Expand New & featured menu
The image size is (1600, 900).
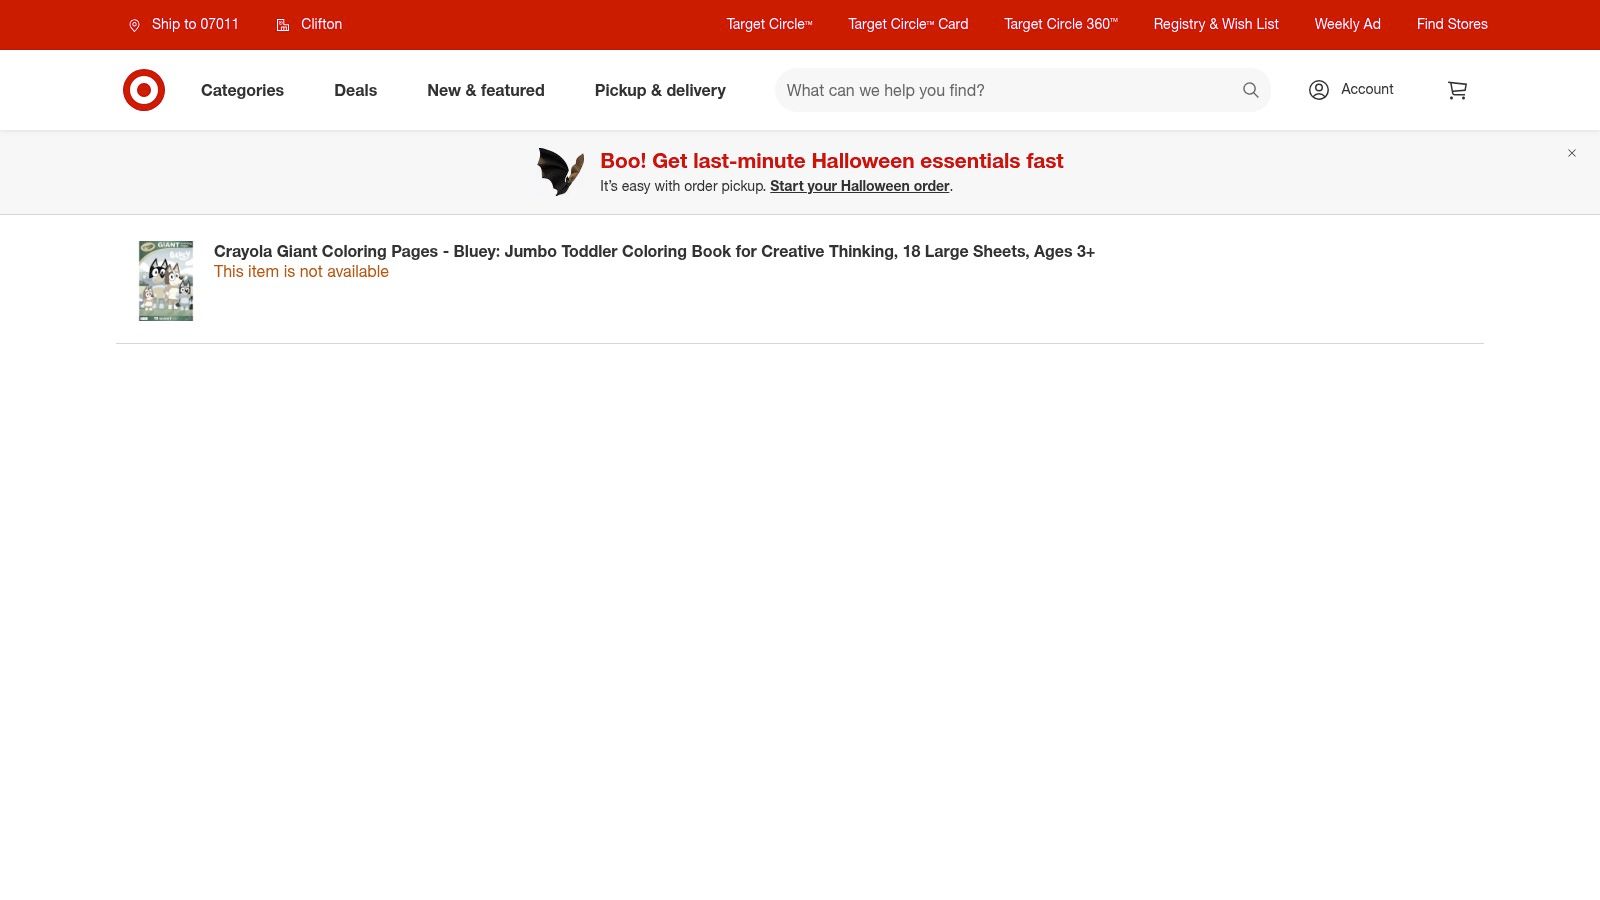[x=486, y=90]
